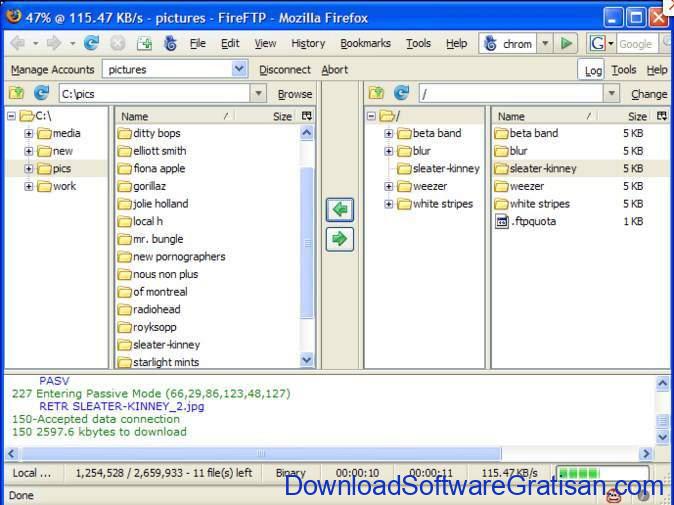Open the local path C:\pics dropdown
The height and width of the screenshot is (505, 674).
(258, 93)
